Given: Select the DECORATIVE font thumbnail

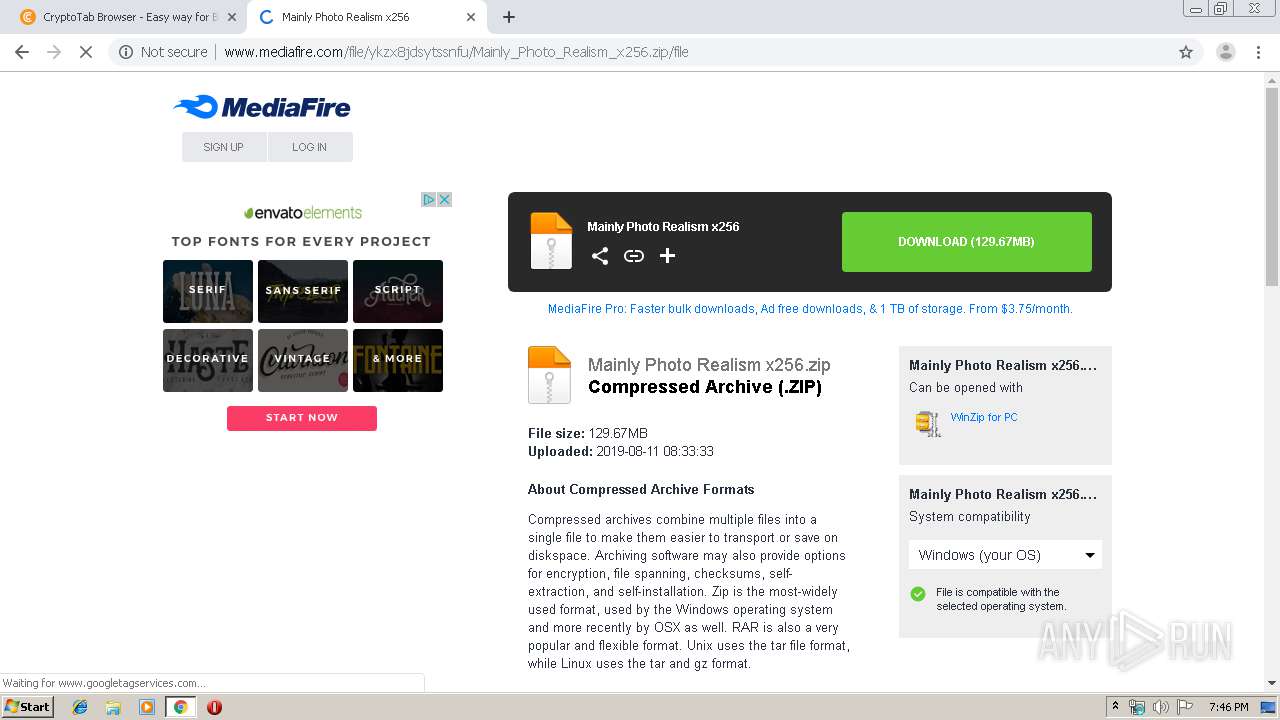Looking at the screenshot, I should pyautogui.click(x=208, y=360).
